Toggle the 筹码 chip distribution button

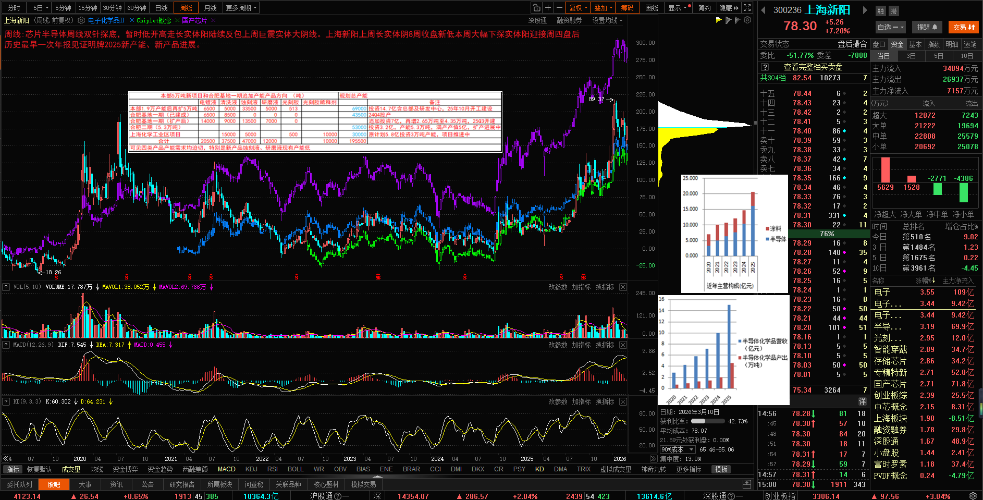click(628, 8)
